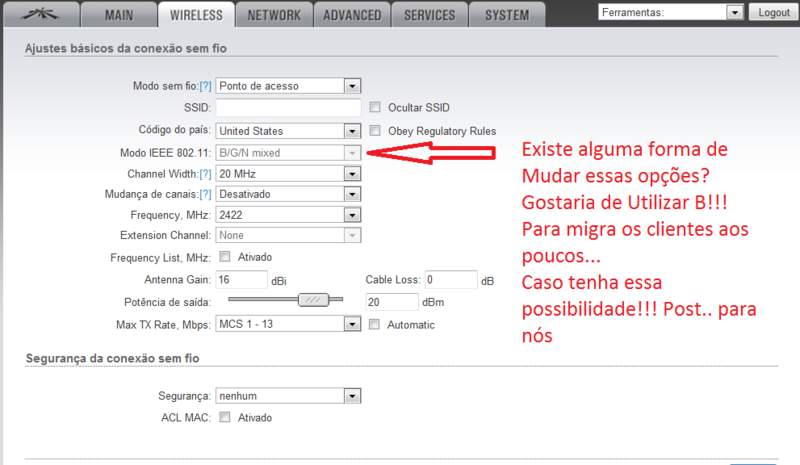800x465 pixels.
Task: Click the 'Frequency List, MHz:' label
Action: (160, 258)
